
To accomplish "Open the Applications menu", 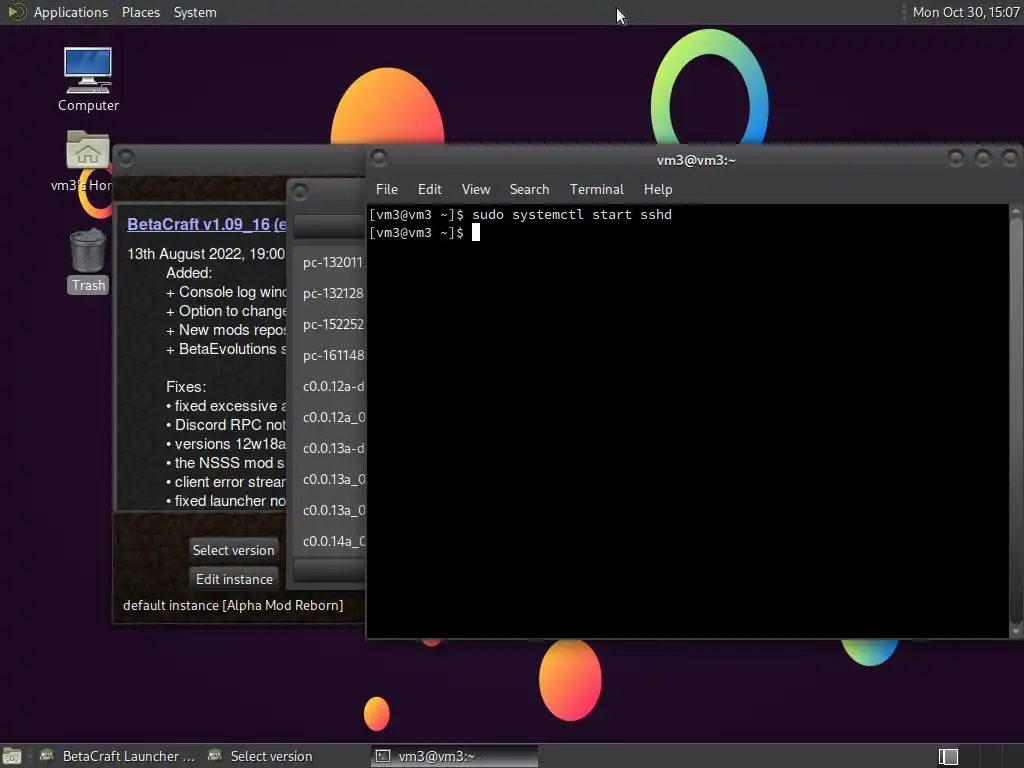I will [71, 12].
